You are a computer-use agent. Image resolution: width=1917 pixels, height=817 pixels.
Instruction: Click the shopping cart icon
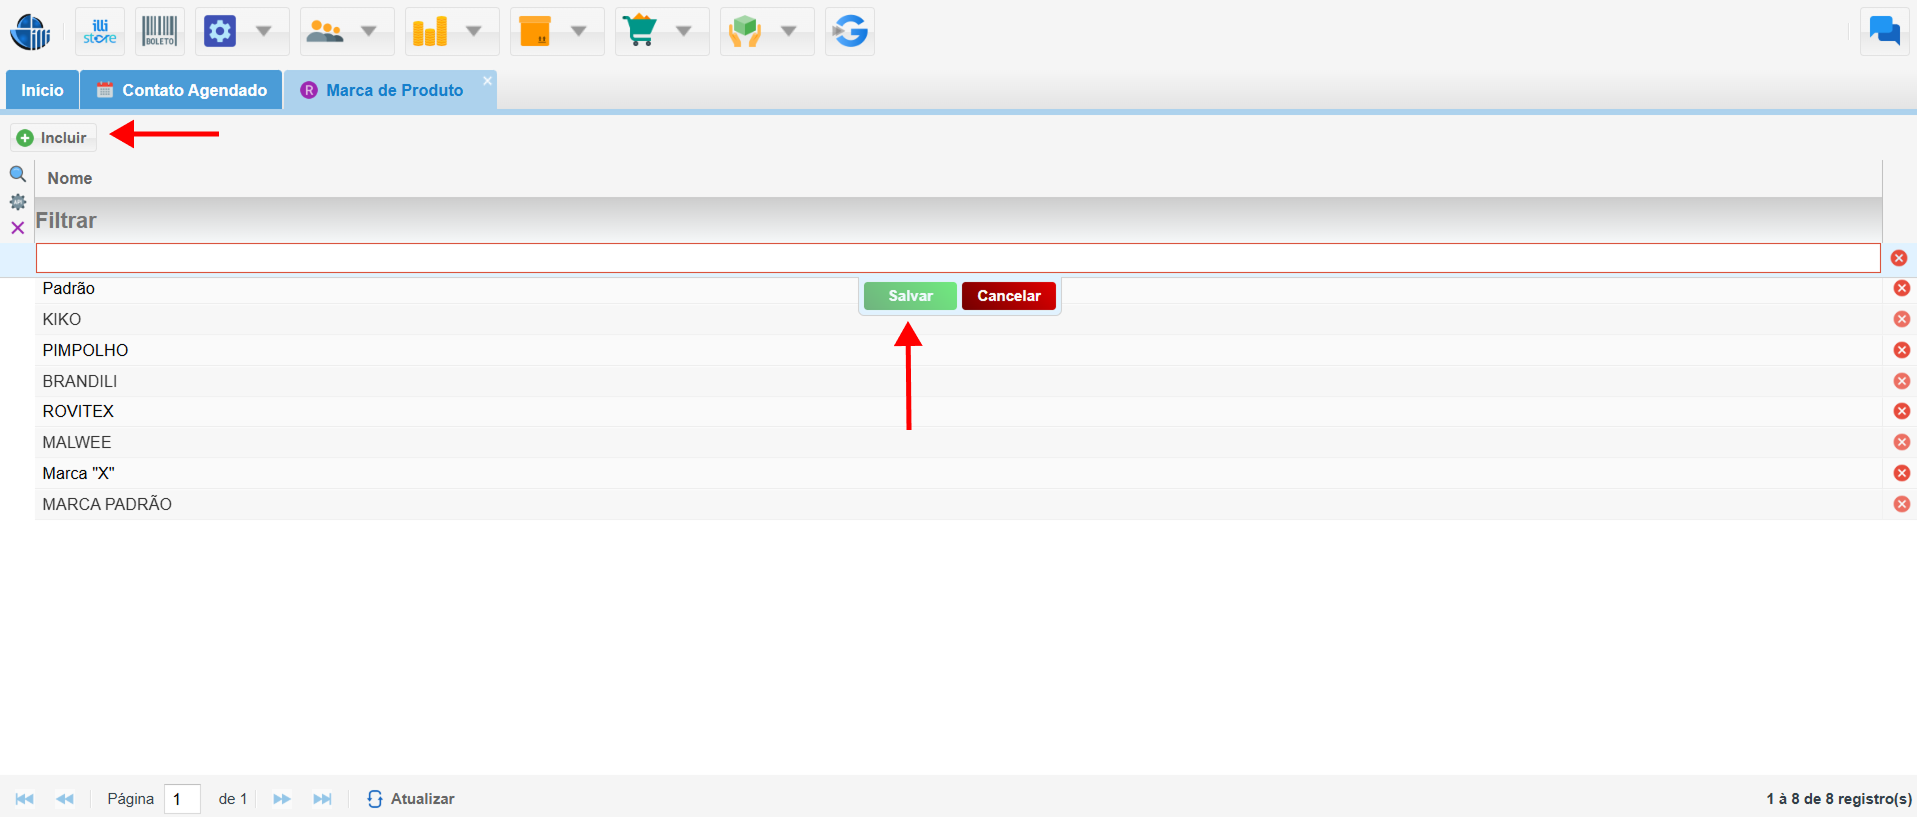(640, 32)
